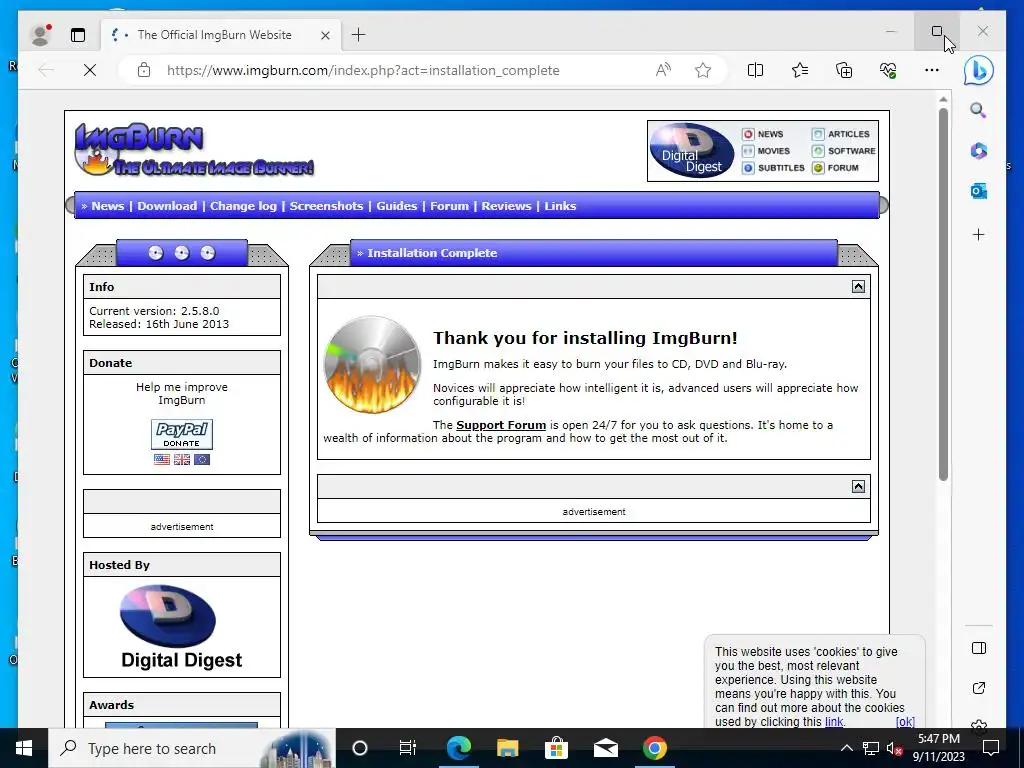Toggle the sidebar panel layout icon
1024x768 pixels.
point(978,648)
